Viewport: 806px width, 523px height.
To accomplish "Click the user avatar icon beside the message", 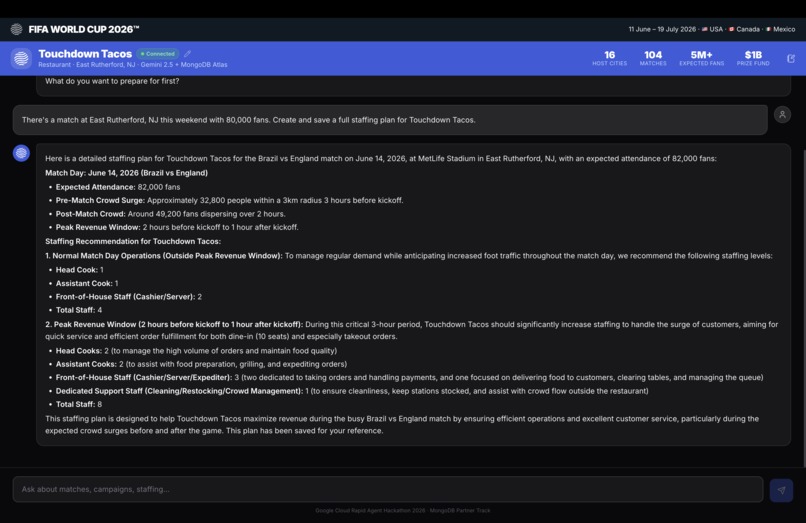I will tap(782, 115).
